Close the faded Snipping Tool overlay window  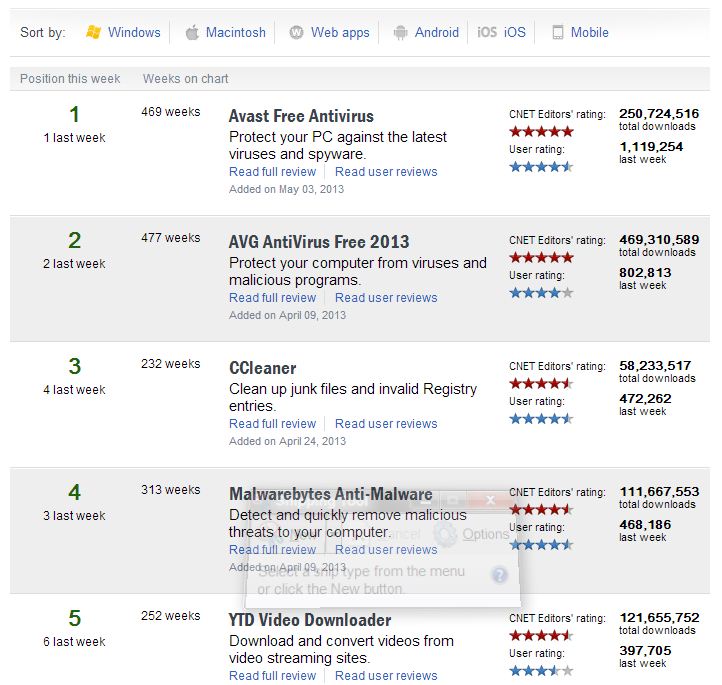point(490,499)
